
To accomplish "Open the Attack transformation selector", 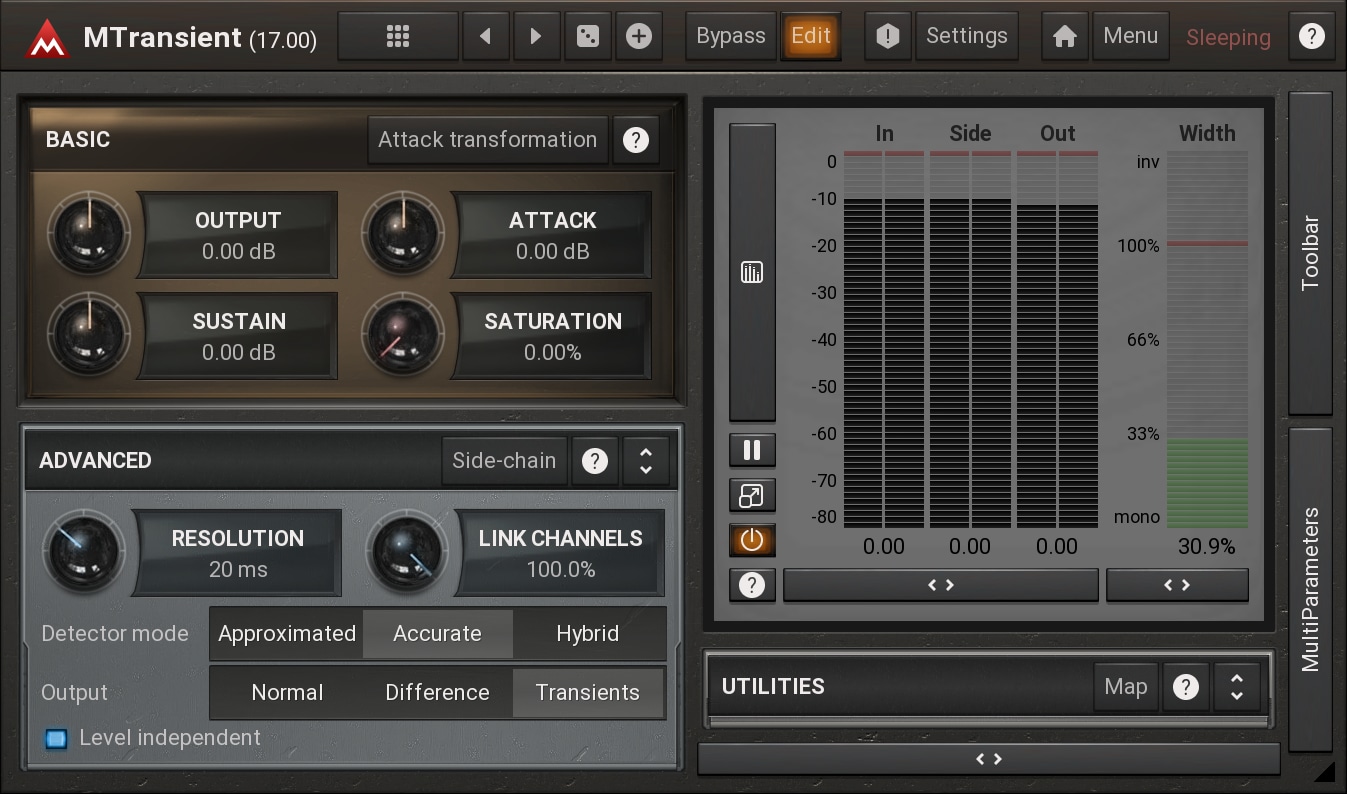I will click(487, 140).
